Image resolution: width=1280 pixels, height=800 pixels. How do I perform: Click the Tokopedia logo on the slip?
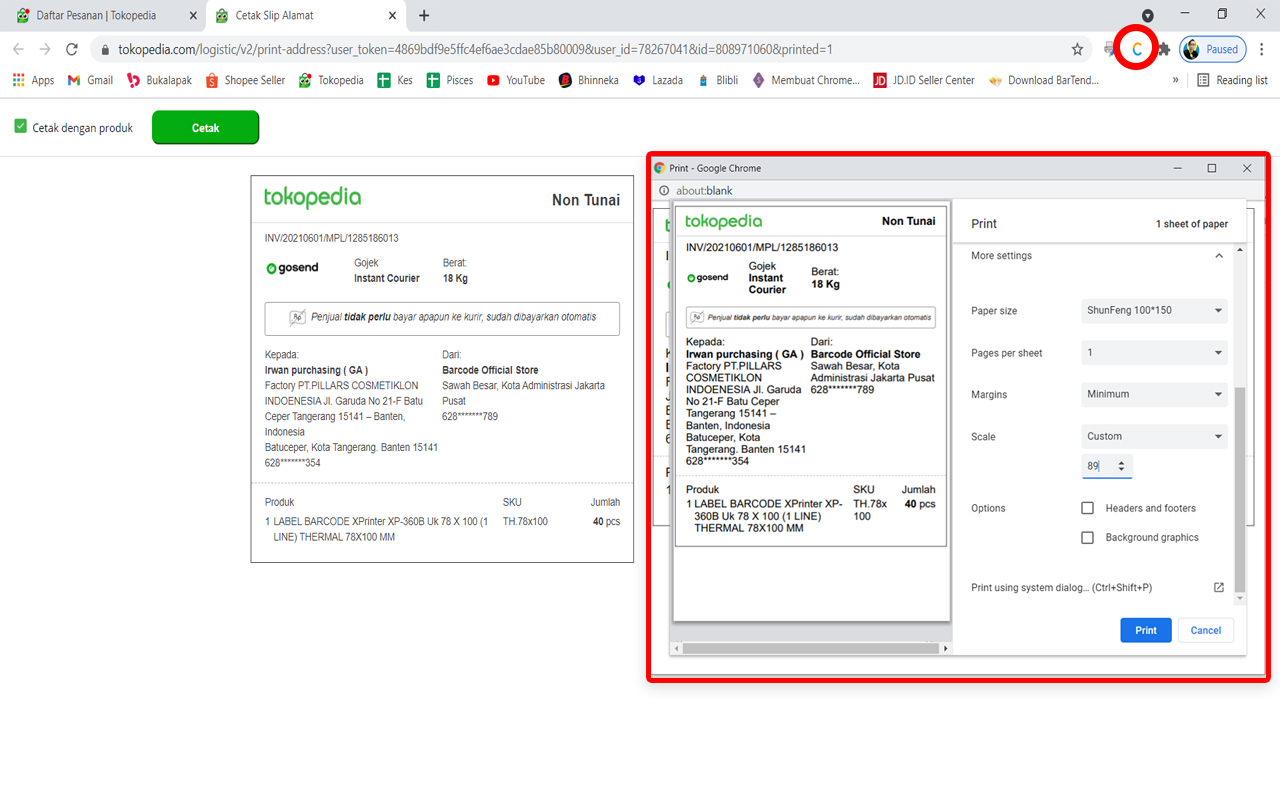[x=312, y=197]
